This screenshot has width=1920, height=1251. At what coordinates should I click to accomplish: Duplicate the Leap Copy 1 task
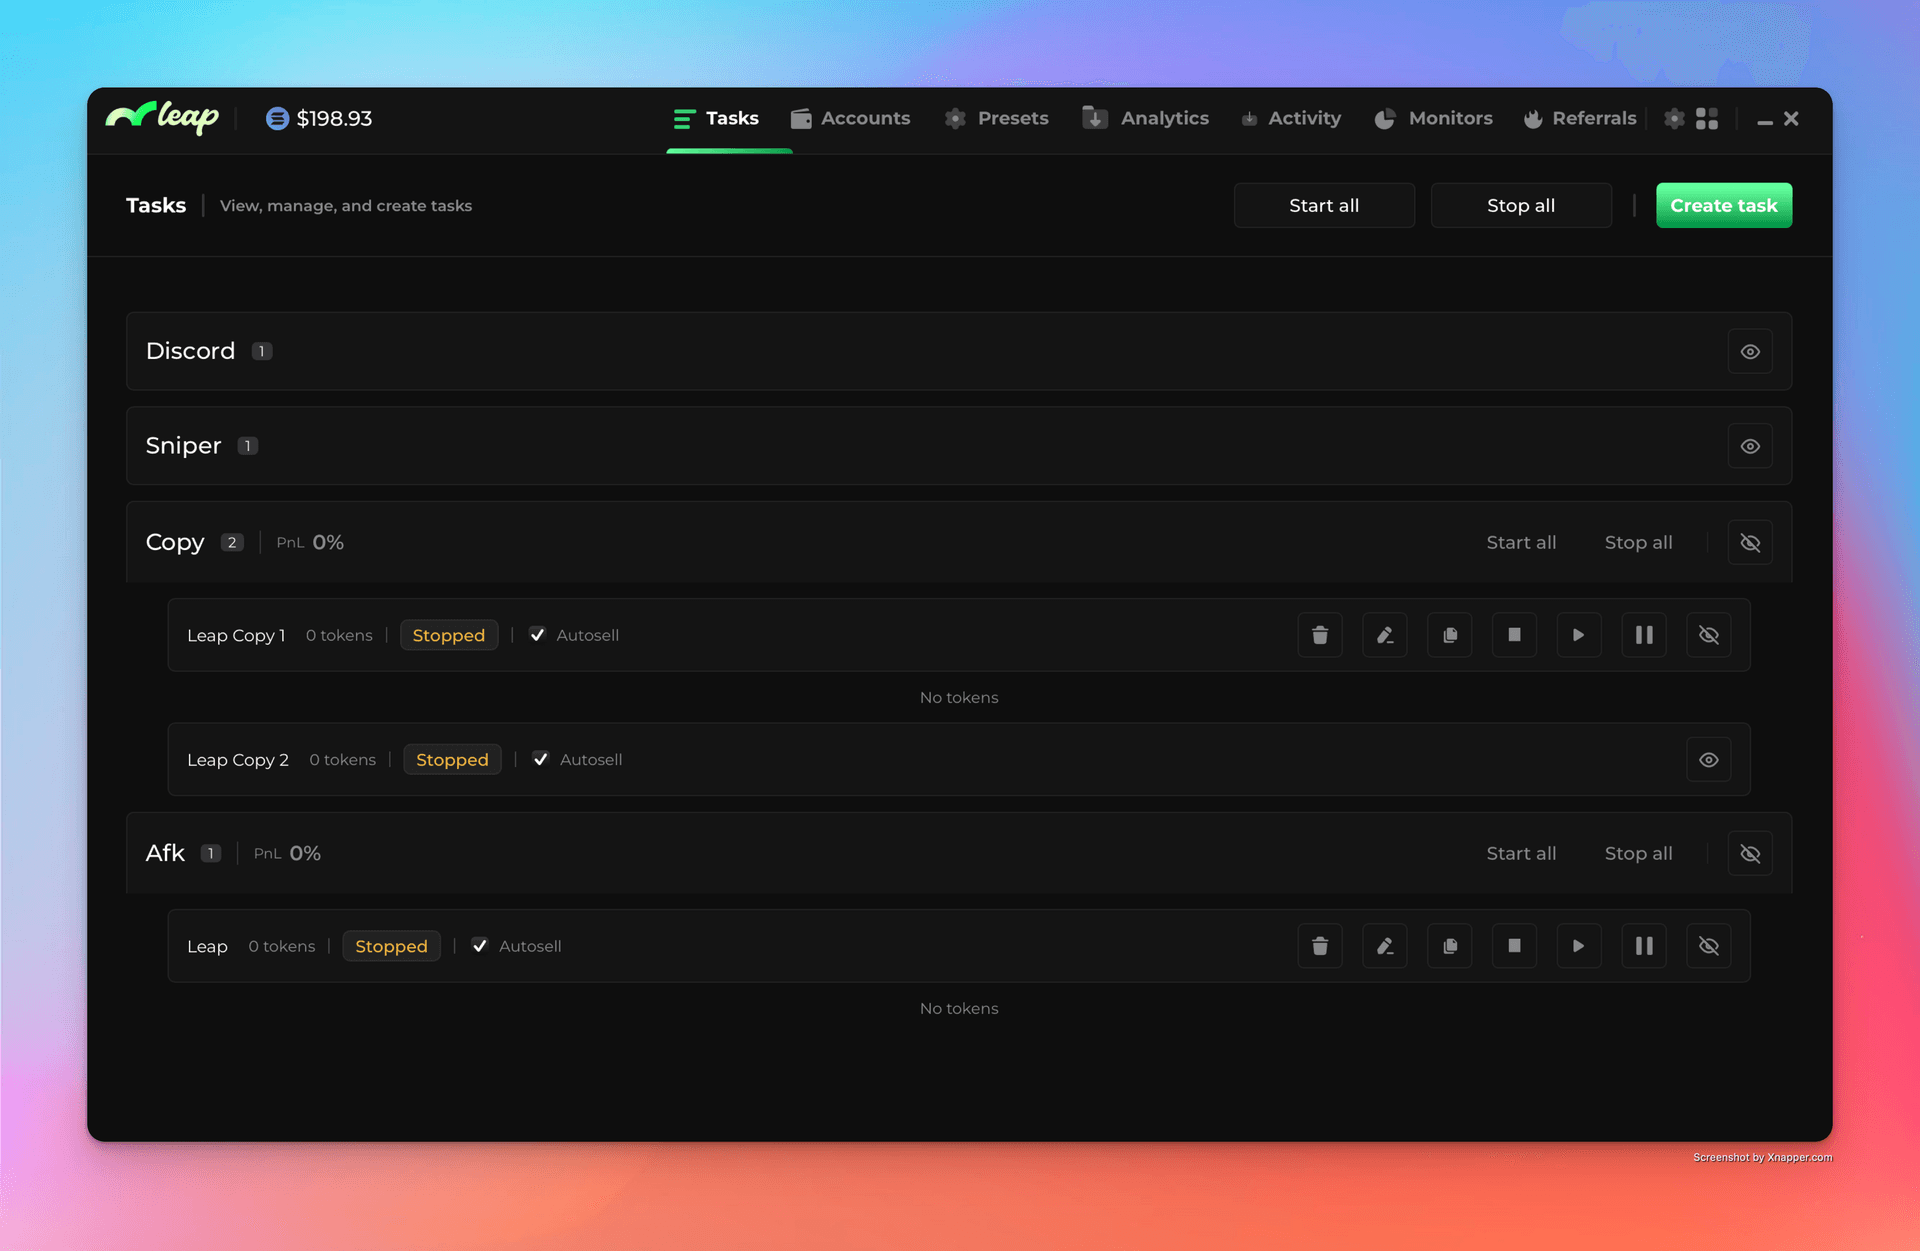tap(1449, 635)
